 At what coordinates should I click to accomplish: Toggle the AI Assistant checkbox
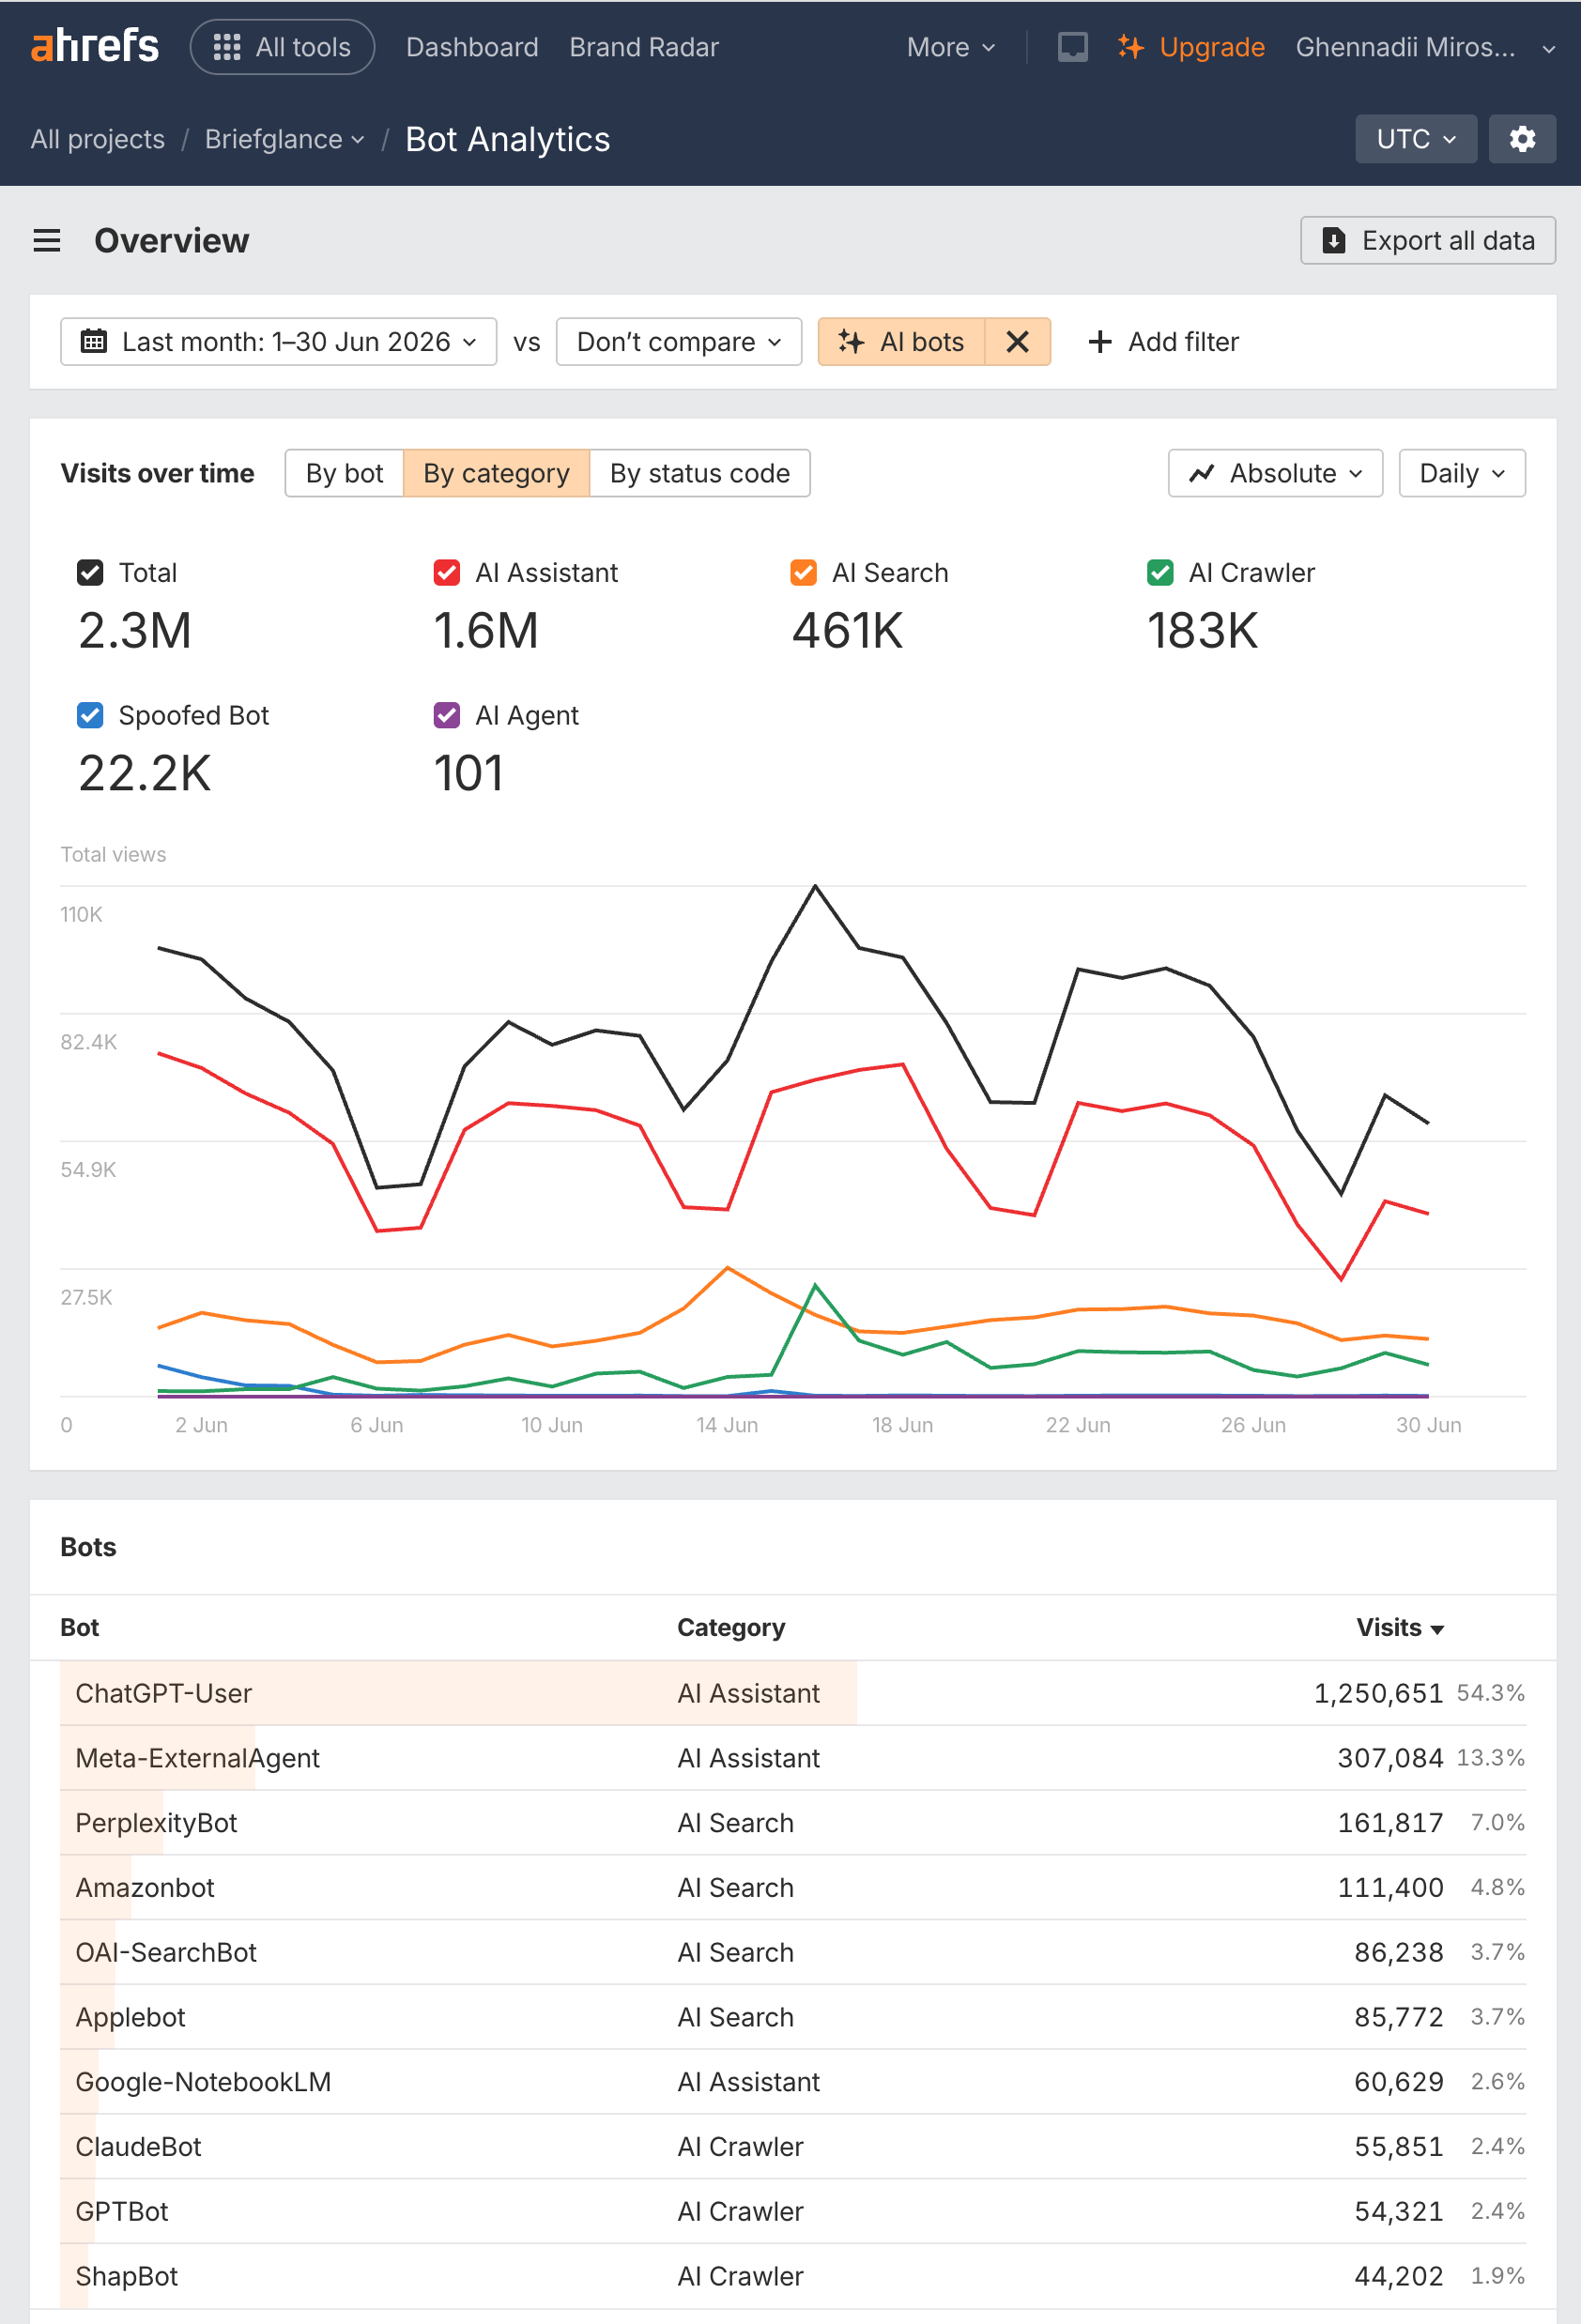pyautogui.click(x=446, y=573)
